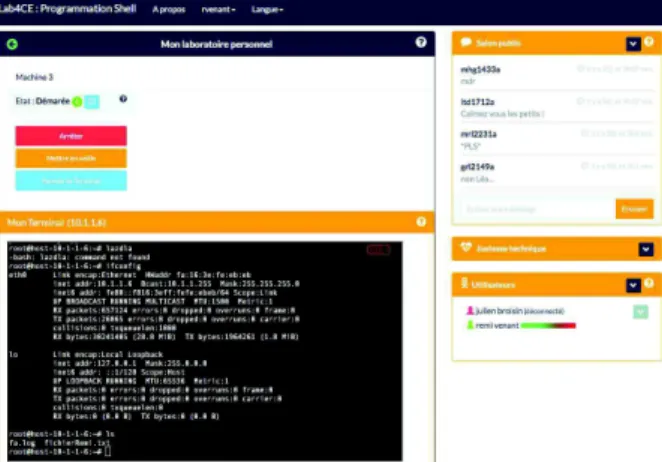Open the A propos menu item
The width and height of the screenshot is (662, 462).
coord(169,9)
